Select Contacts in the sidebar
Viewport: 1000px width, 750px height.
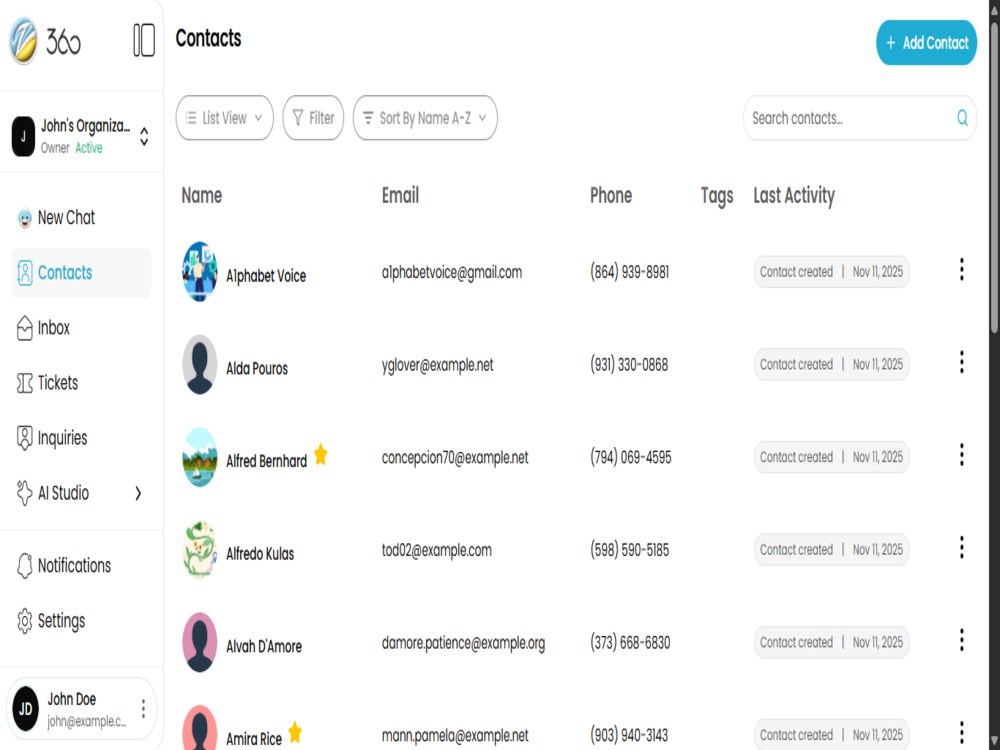pos(82,273)
